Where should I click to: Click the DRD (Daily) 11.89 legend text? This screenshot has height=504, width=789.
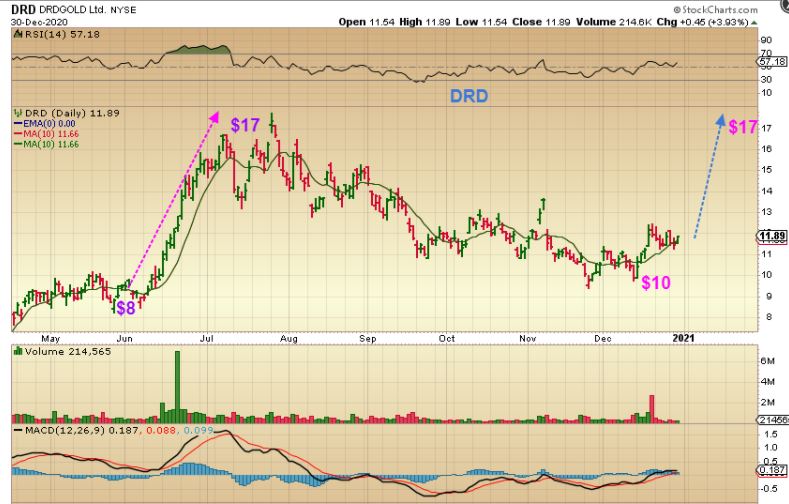[x=72, y=113]
